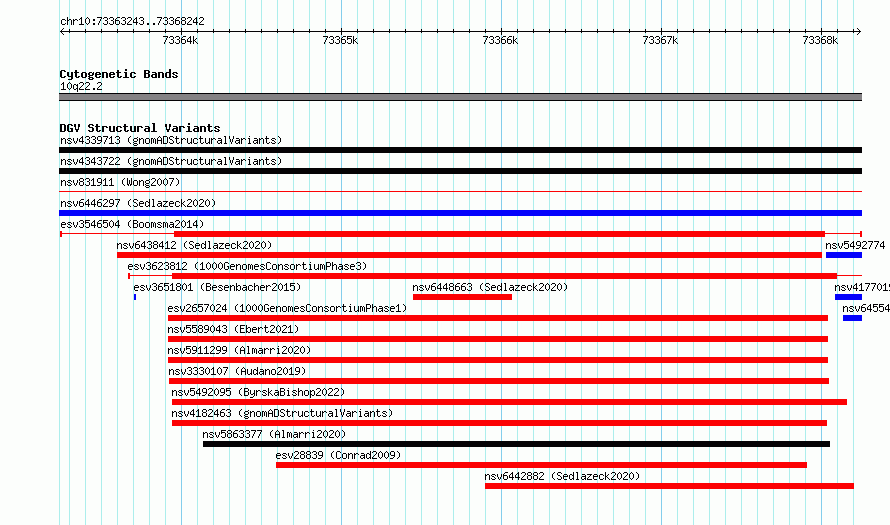Click the blue bar under nsv64554 label
This screenshot has width=890, height=525.
[853, 318]
